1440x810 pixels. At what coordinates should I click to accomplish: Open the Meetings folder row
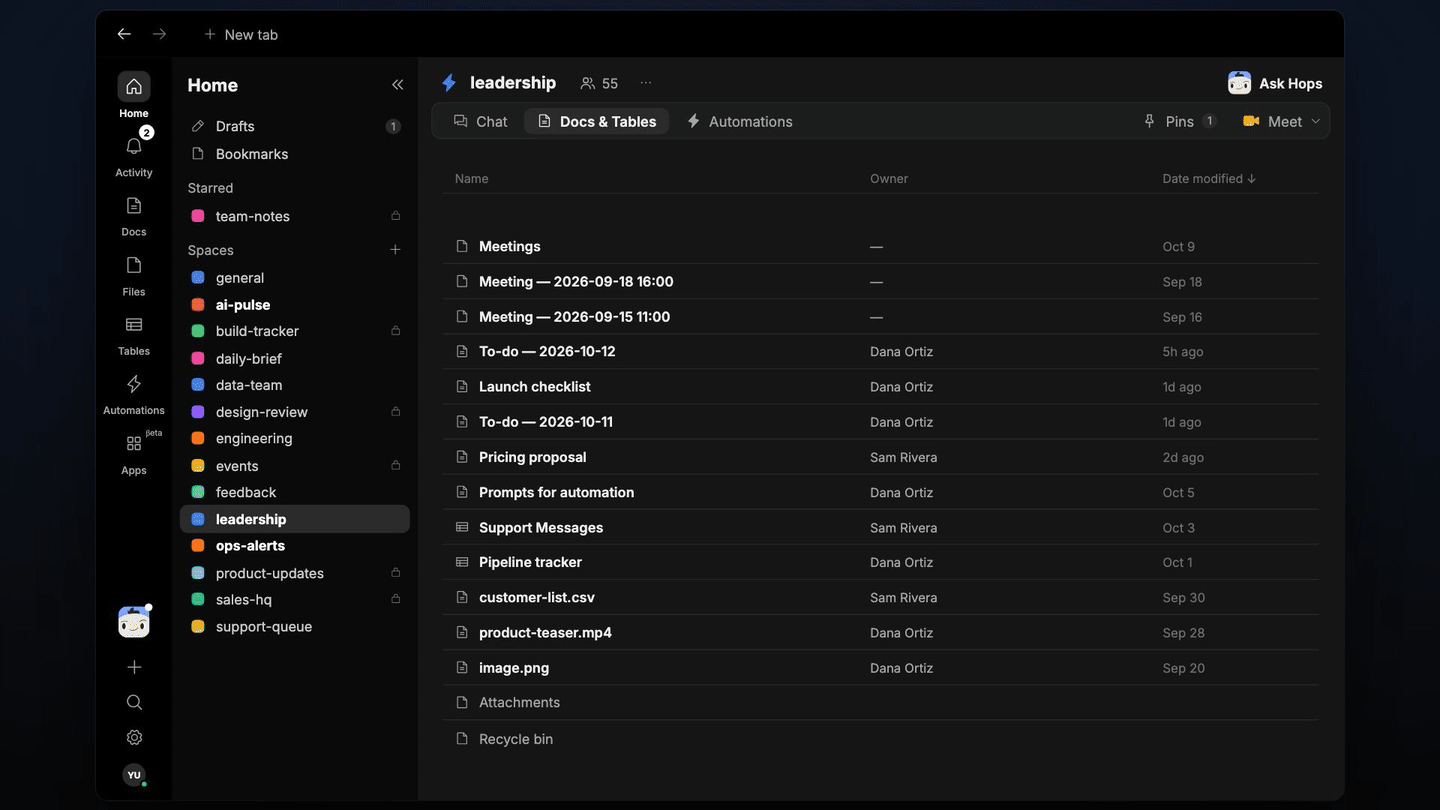click(881, 246)
